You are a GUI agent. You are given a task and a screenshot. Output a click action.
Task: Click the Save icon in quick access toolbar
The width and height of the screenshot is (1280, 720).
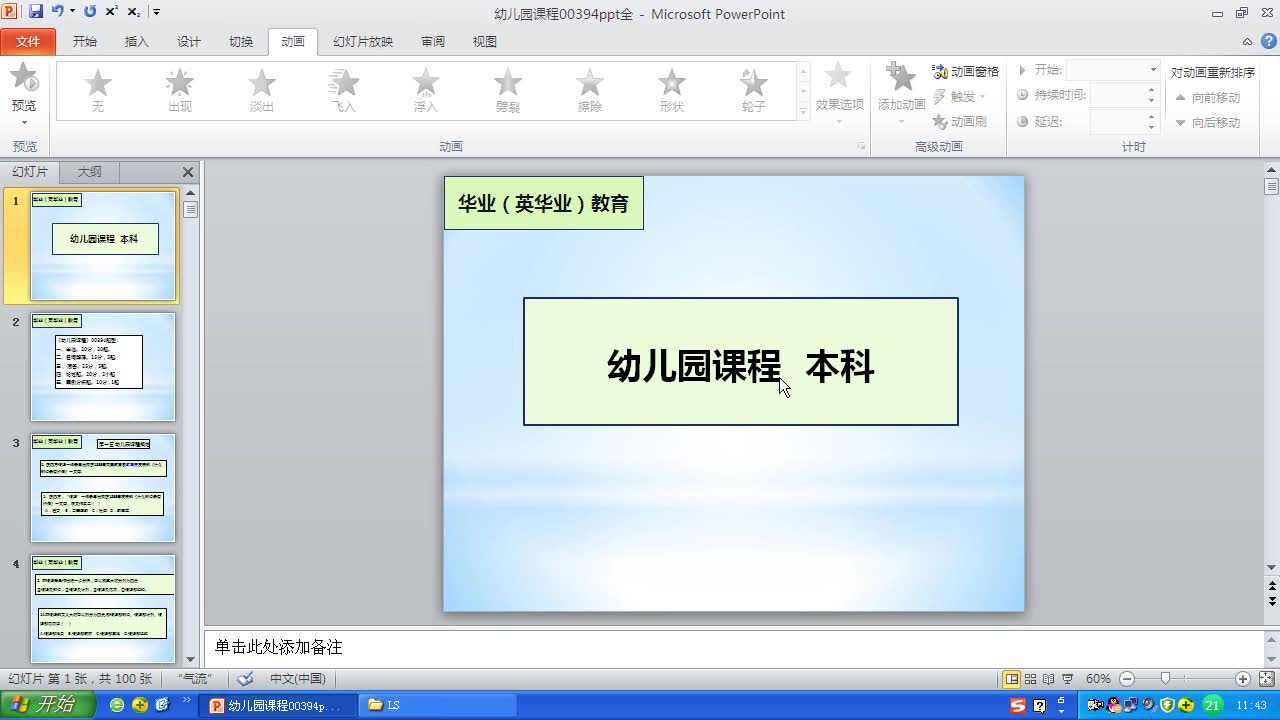(36, 12)
